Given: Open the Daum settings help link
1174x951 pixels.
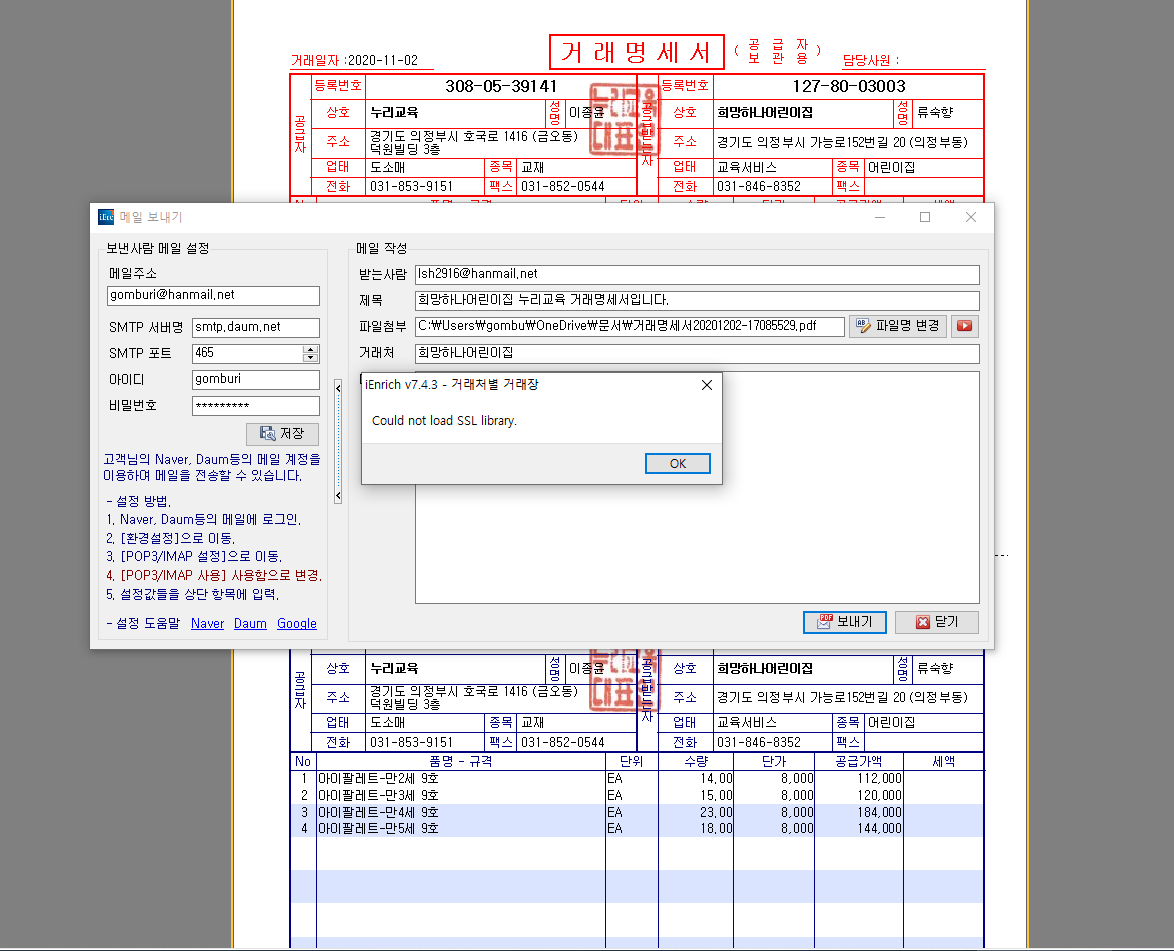Looking at the screenshot, I should coord(250,623).
